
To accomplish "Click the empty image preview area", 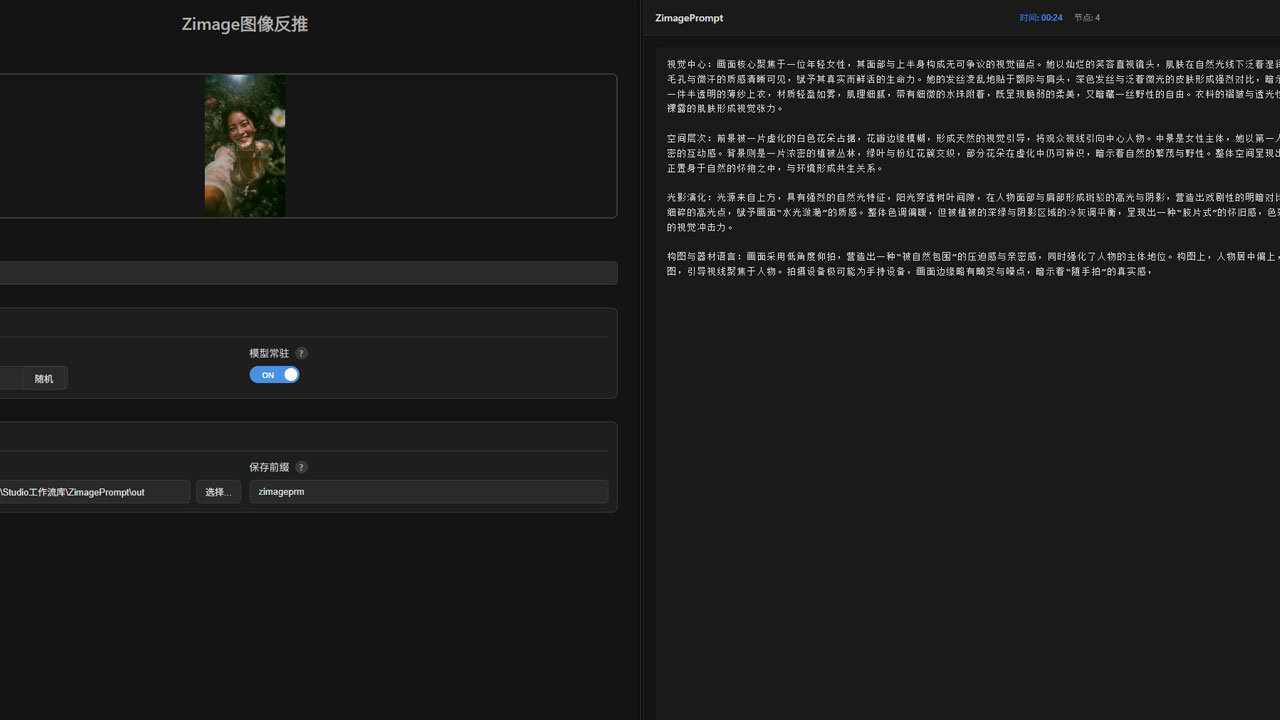I will tap(450, 145).
